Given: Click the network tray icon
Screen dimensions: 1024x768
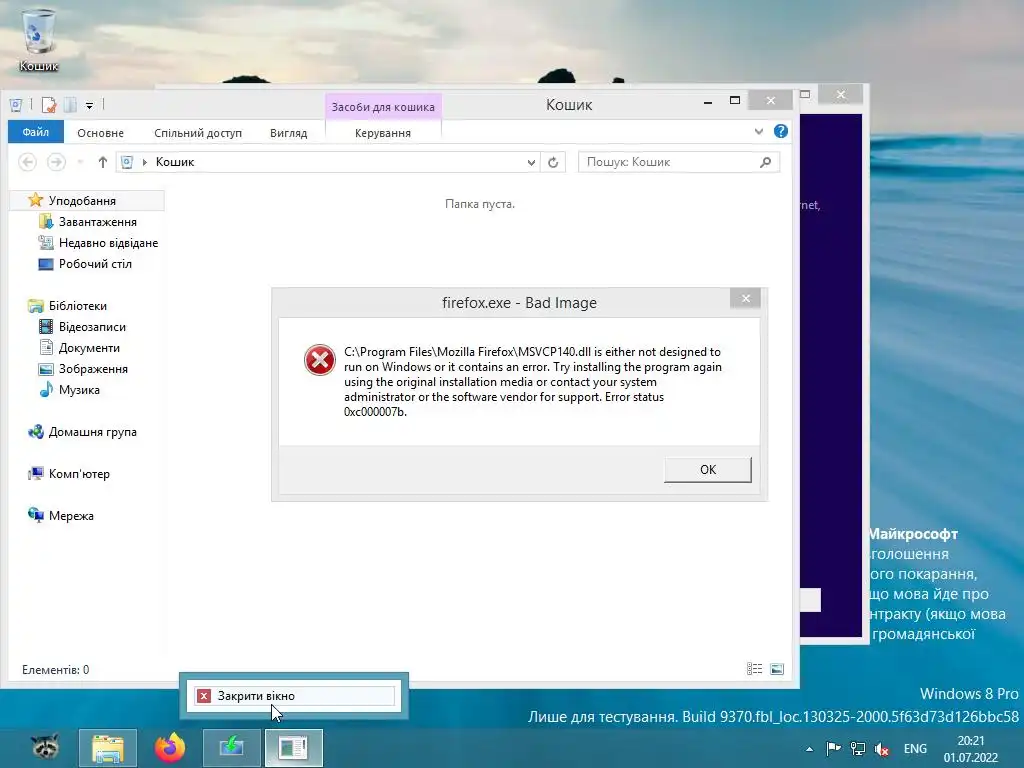Looking at the screenshot, I should point(857,748).
